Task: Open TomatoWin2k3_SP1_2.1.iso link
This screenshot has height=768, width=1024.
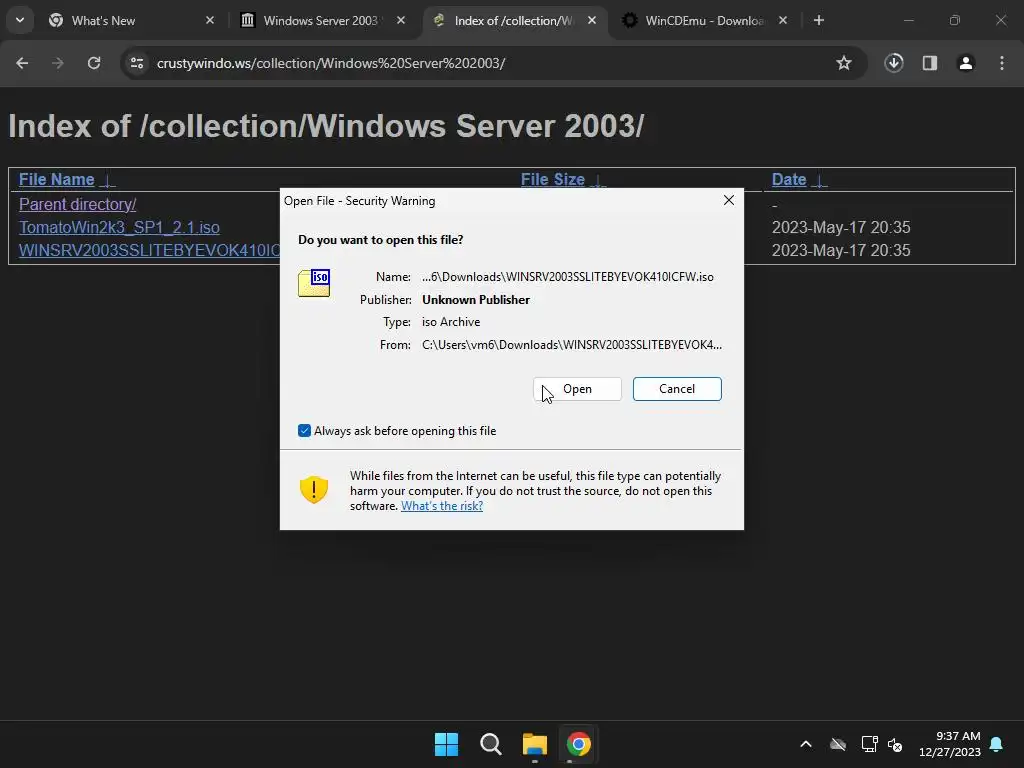Action: (119, 227)
